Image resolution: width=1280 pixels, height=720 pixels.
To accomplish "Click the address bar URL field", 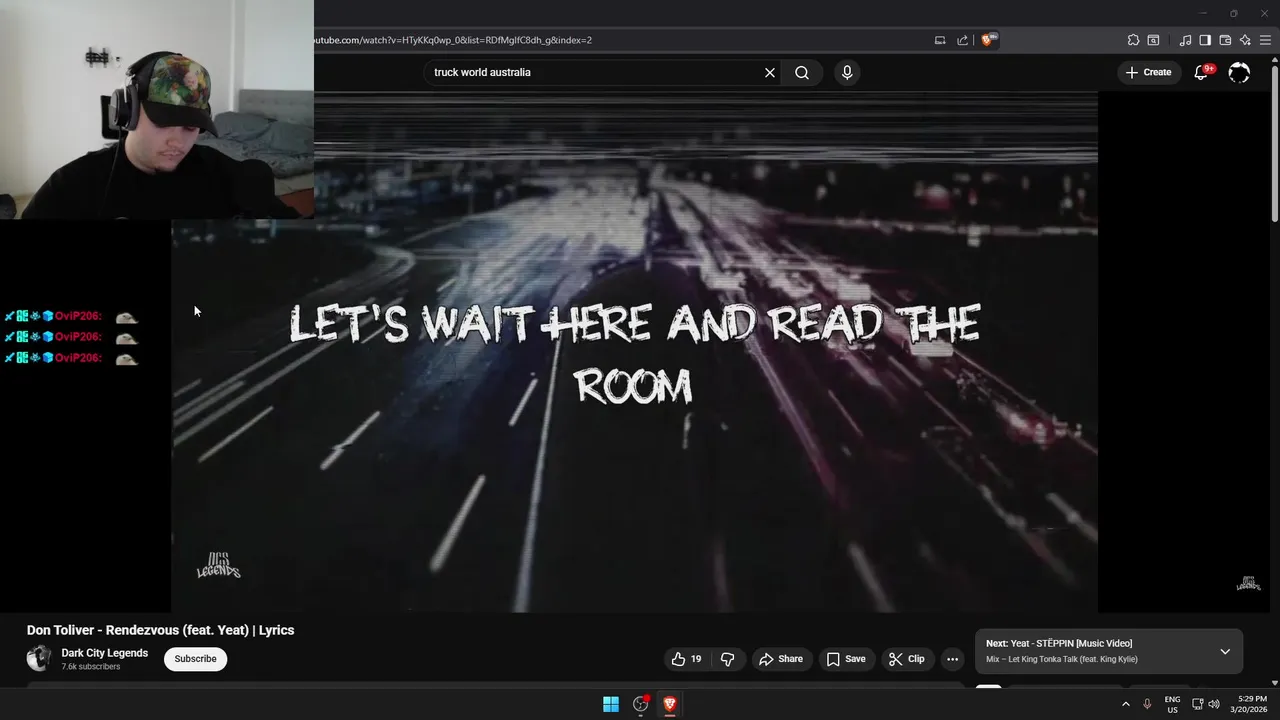I will point(620,40).
